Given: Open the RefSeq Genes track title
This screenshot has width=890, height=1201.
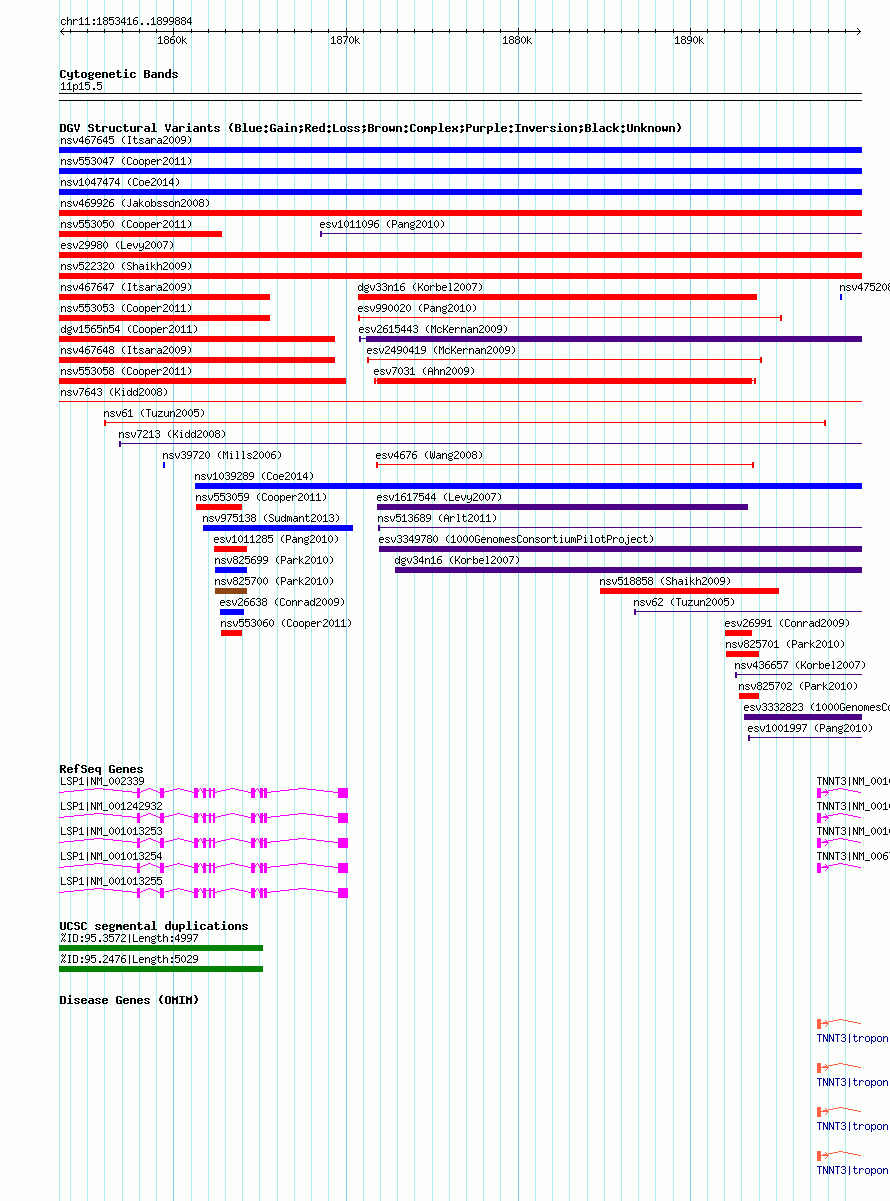Looking at the screenshot, I should click(101, 769).
